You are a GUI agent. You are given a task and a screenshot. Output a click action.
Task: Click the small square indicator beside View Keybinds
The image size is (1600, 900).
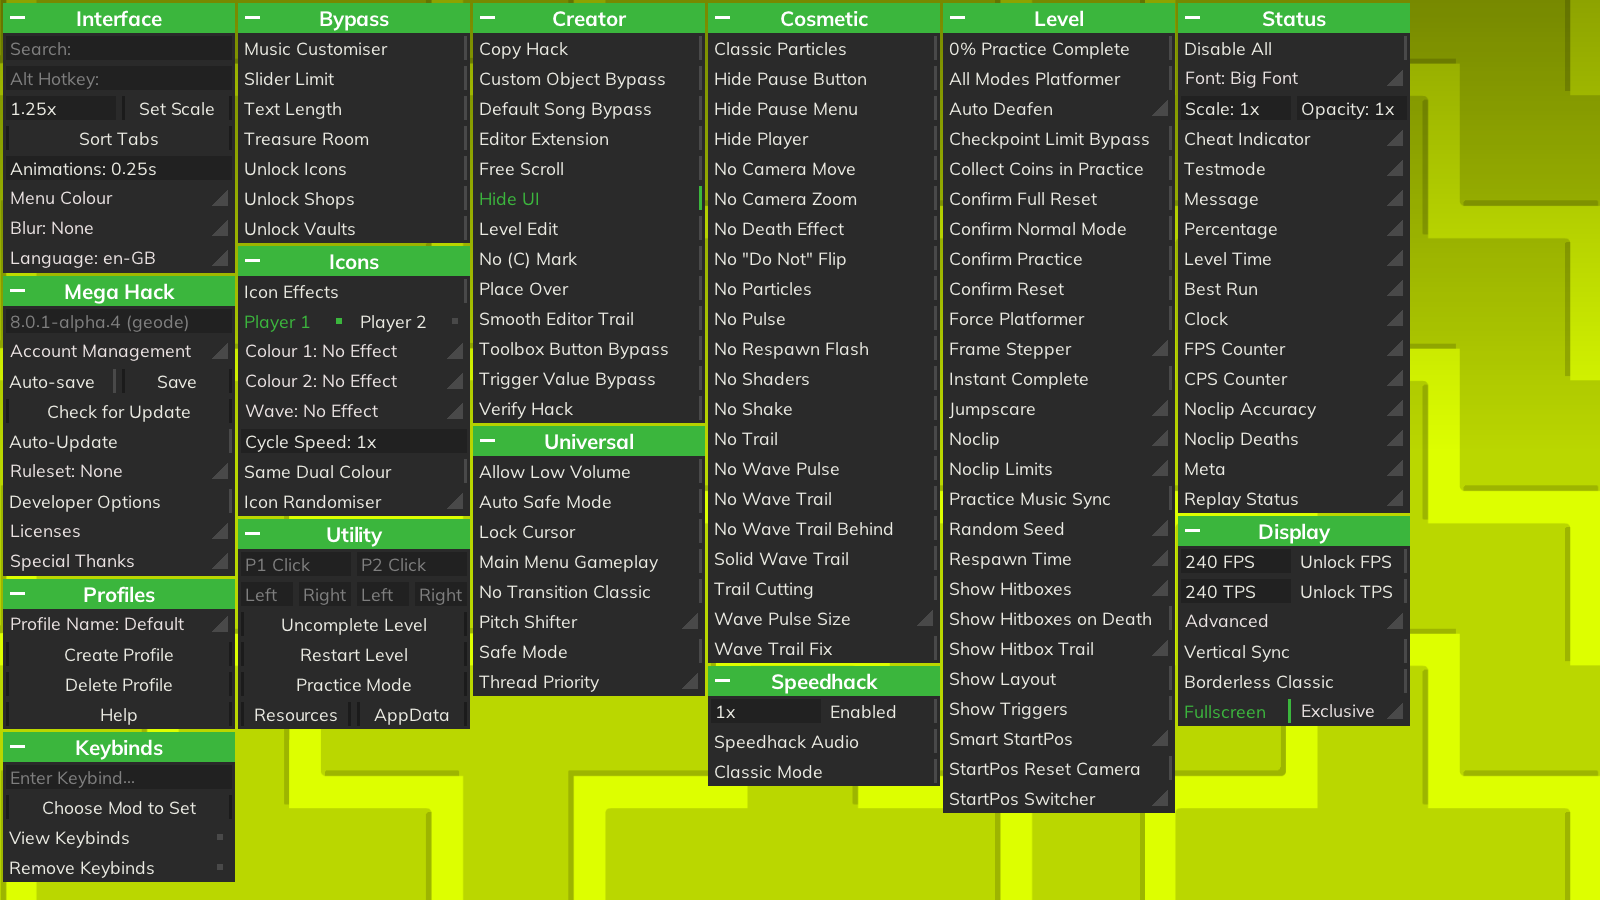pos(220,837)
